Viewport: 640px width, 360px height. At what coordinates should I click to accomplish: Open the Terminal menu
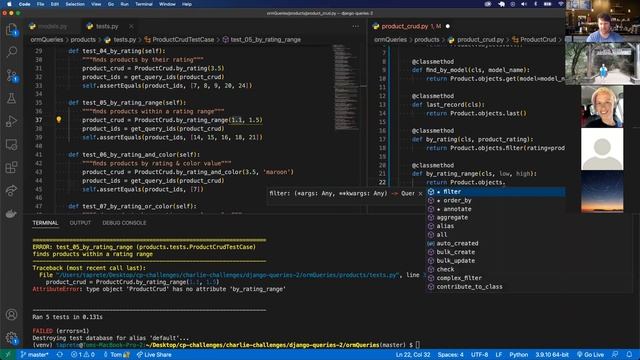coord(144,4)
